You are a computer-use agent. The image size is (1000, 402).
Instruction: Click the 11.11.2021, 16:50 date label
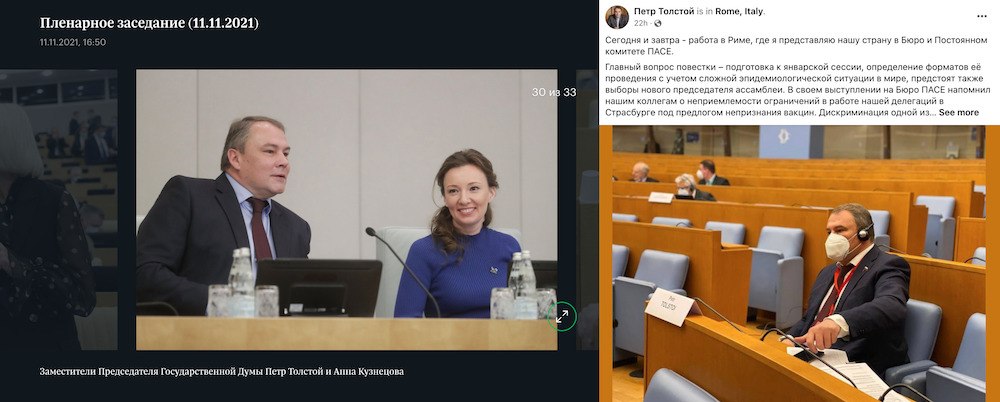click(73, 42)
